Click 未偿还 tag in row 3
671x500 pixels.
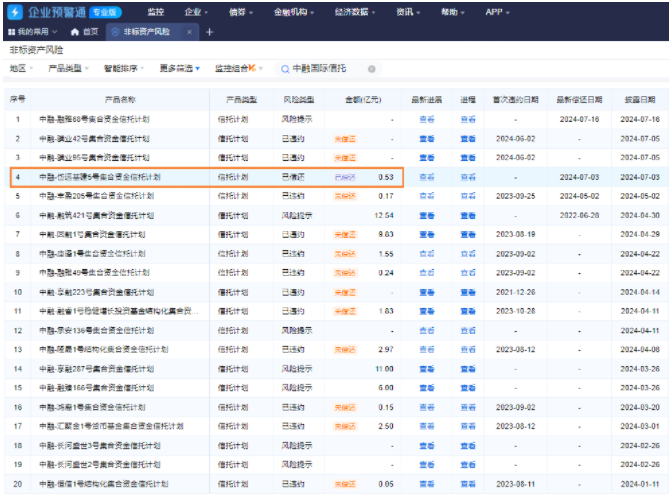(x=345, y=158)
